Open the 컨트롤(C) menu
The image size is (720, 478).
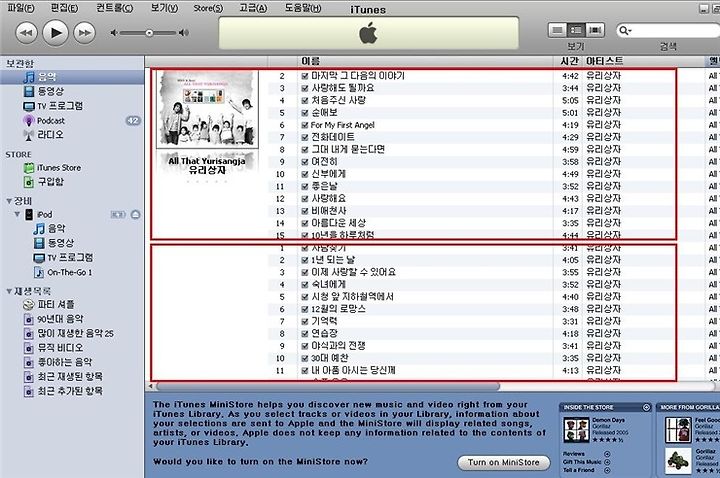(114, 8)
